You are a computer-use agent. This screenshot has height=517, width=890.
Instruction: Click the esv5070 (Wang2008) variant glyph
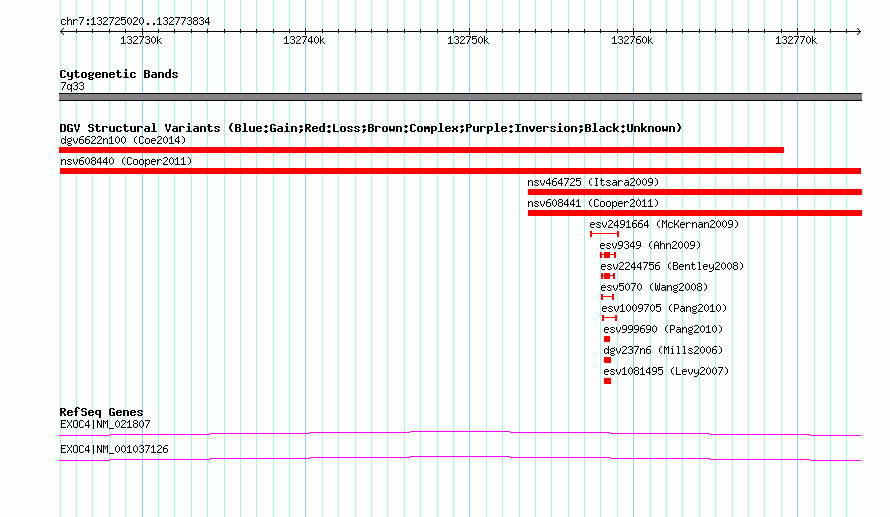click(607, 297)
